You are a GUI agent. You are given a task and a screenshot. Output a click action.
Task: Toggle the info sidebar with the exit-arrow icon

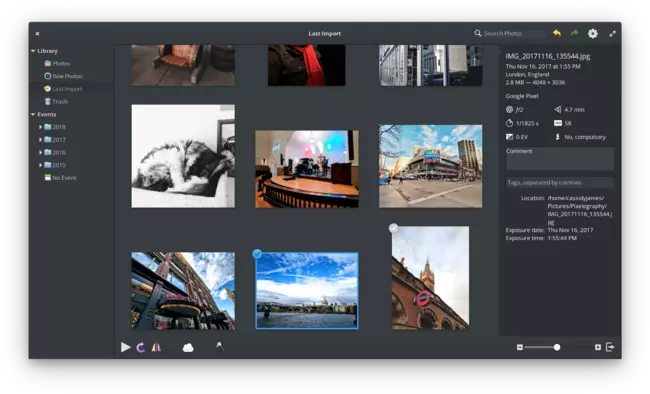point(610,347)
